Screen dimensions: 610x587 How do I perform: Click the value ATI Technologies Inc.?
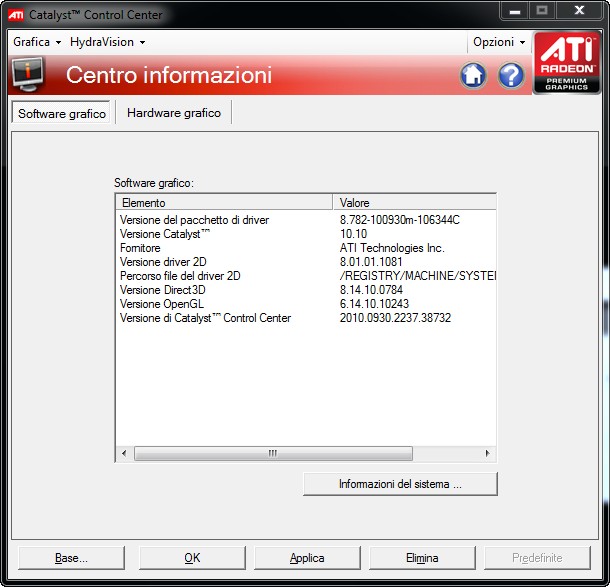click(392, 248)
